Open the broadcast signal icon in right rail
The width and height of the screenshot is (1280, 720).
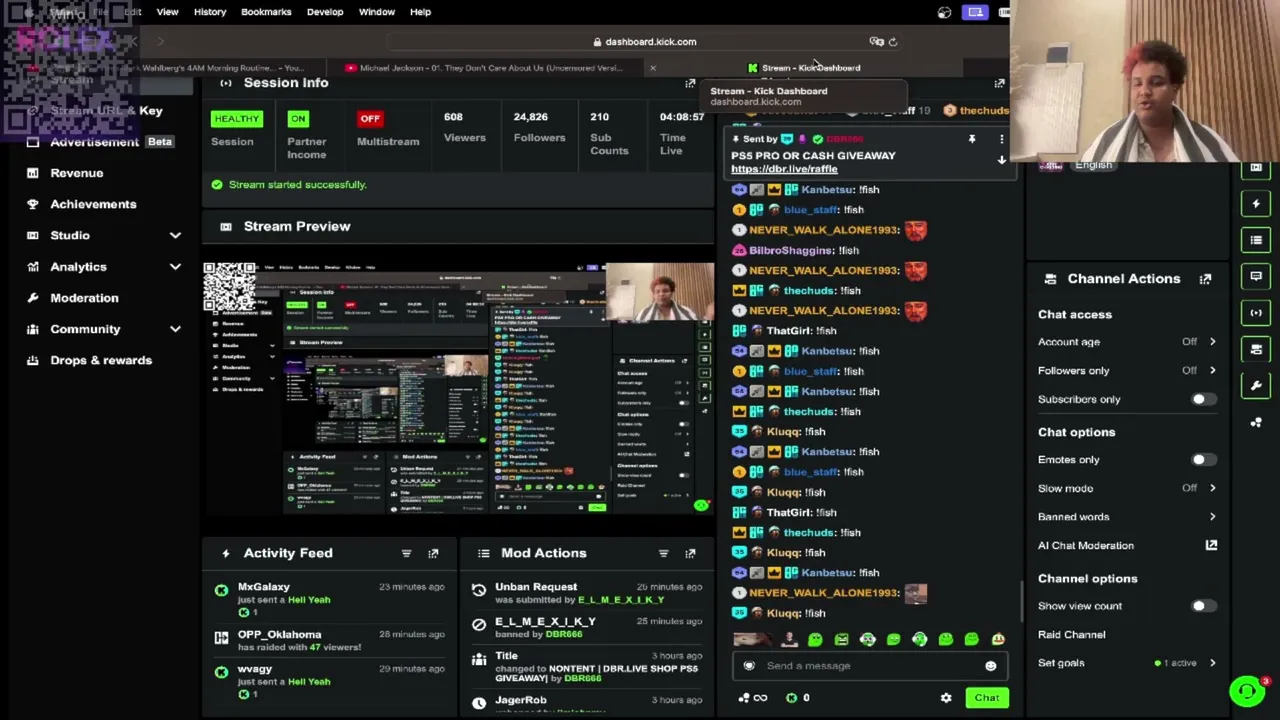(x=1256, y=313)
